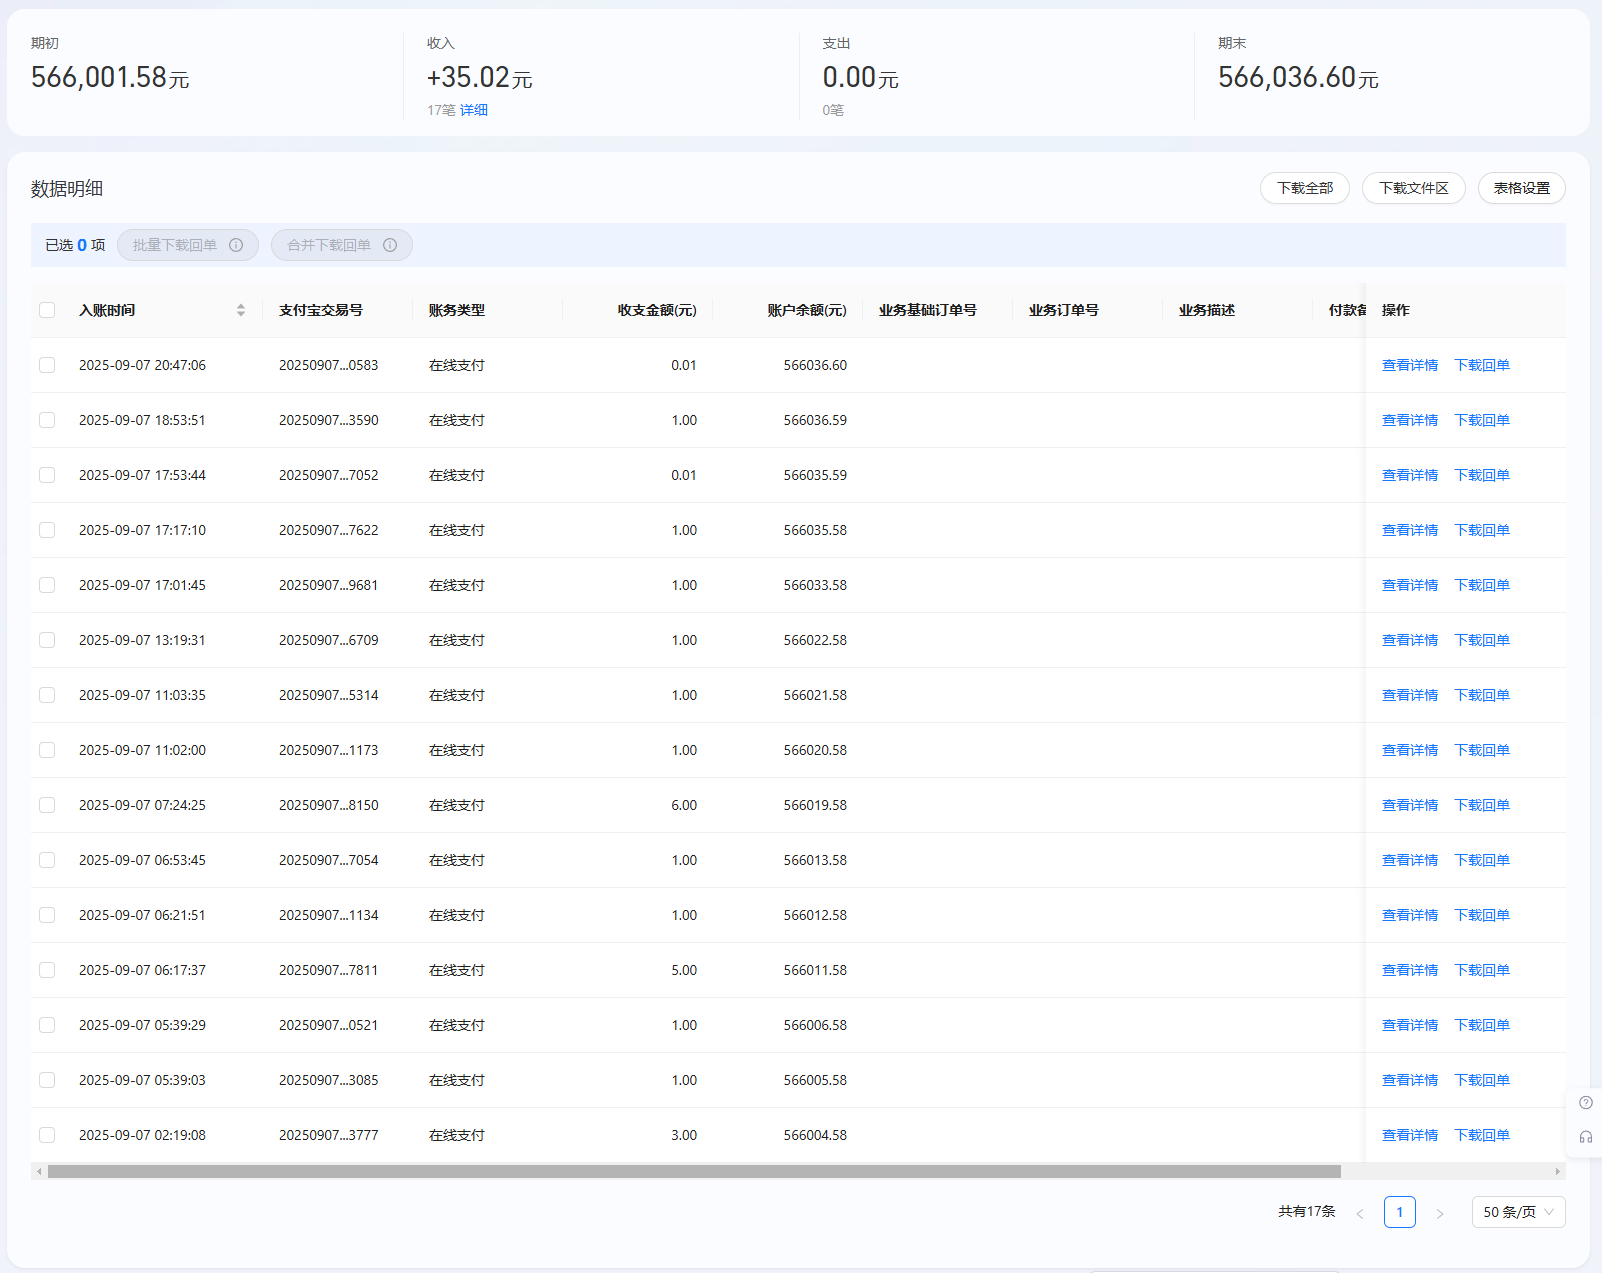This screenshot has width=1602, height=1273.
Task: Click info icon beside 合并下载回单
Action: click(390, 245)
